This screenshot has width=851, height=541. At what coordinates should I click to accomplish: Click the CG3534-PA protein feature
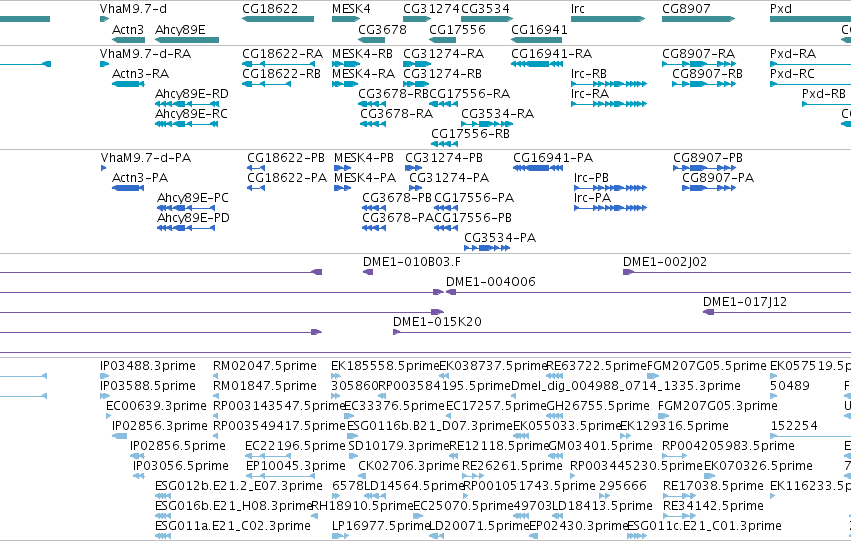(x=487, y=249)
